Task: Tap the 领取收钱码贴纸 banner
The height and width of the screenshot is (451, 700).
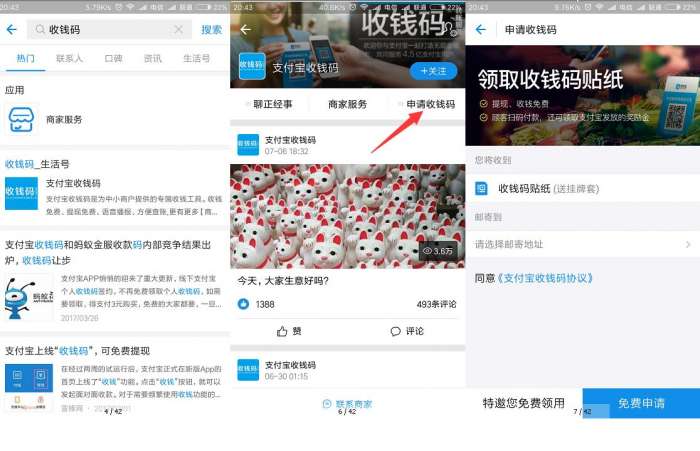Action: pos(583,95)
